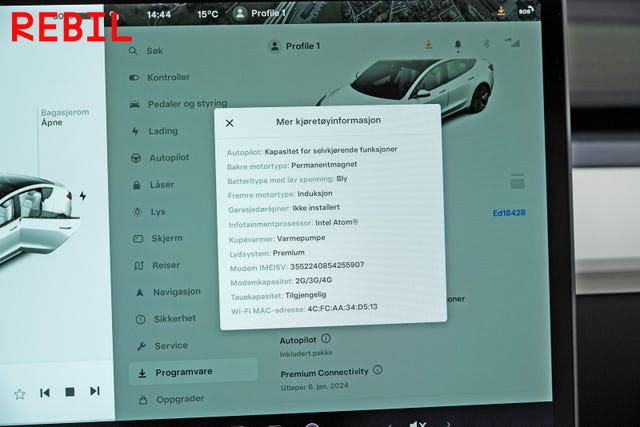This screenshot has width=640, height=427.
Task: Click Utløper 6. jan. 2024 text
Action: (x=314, y=387)
